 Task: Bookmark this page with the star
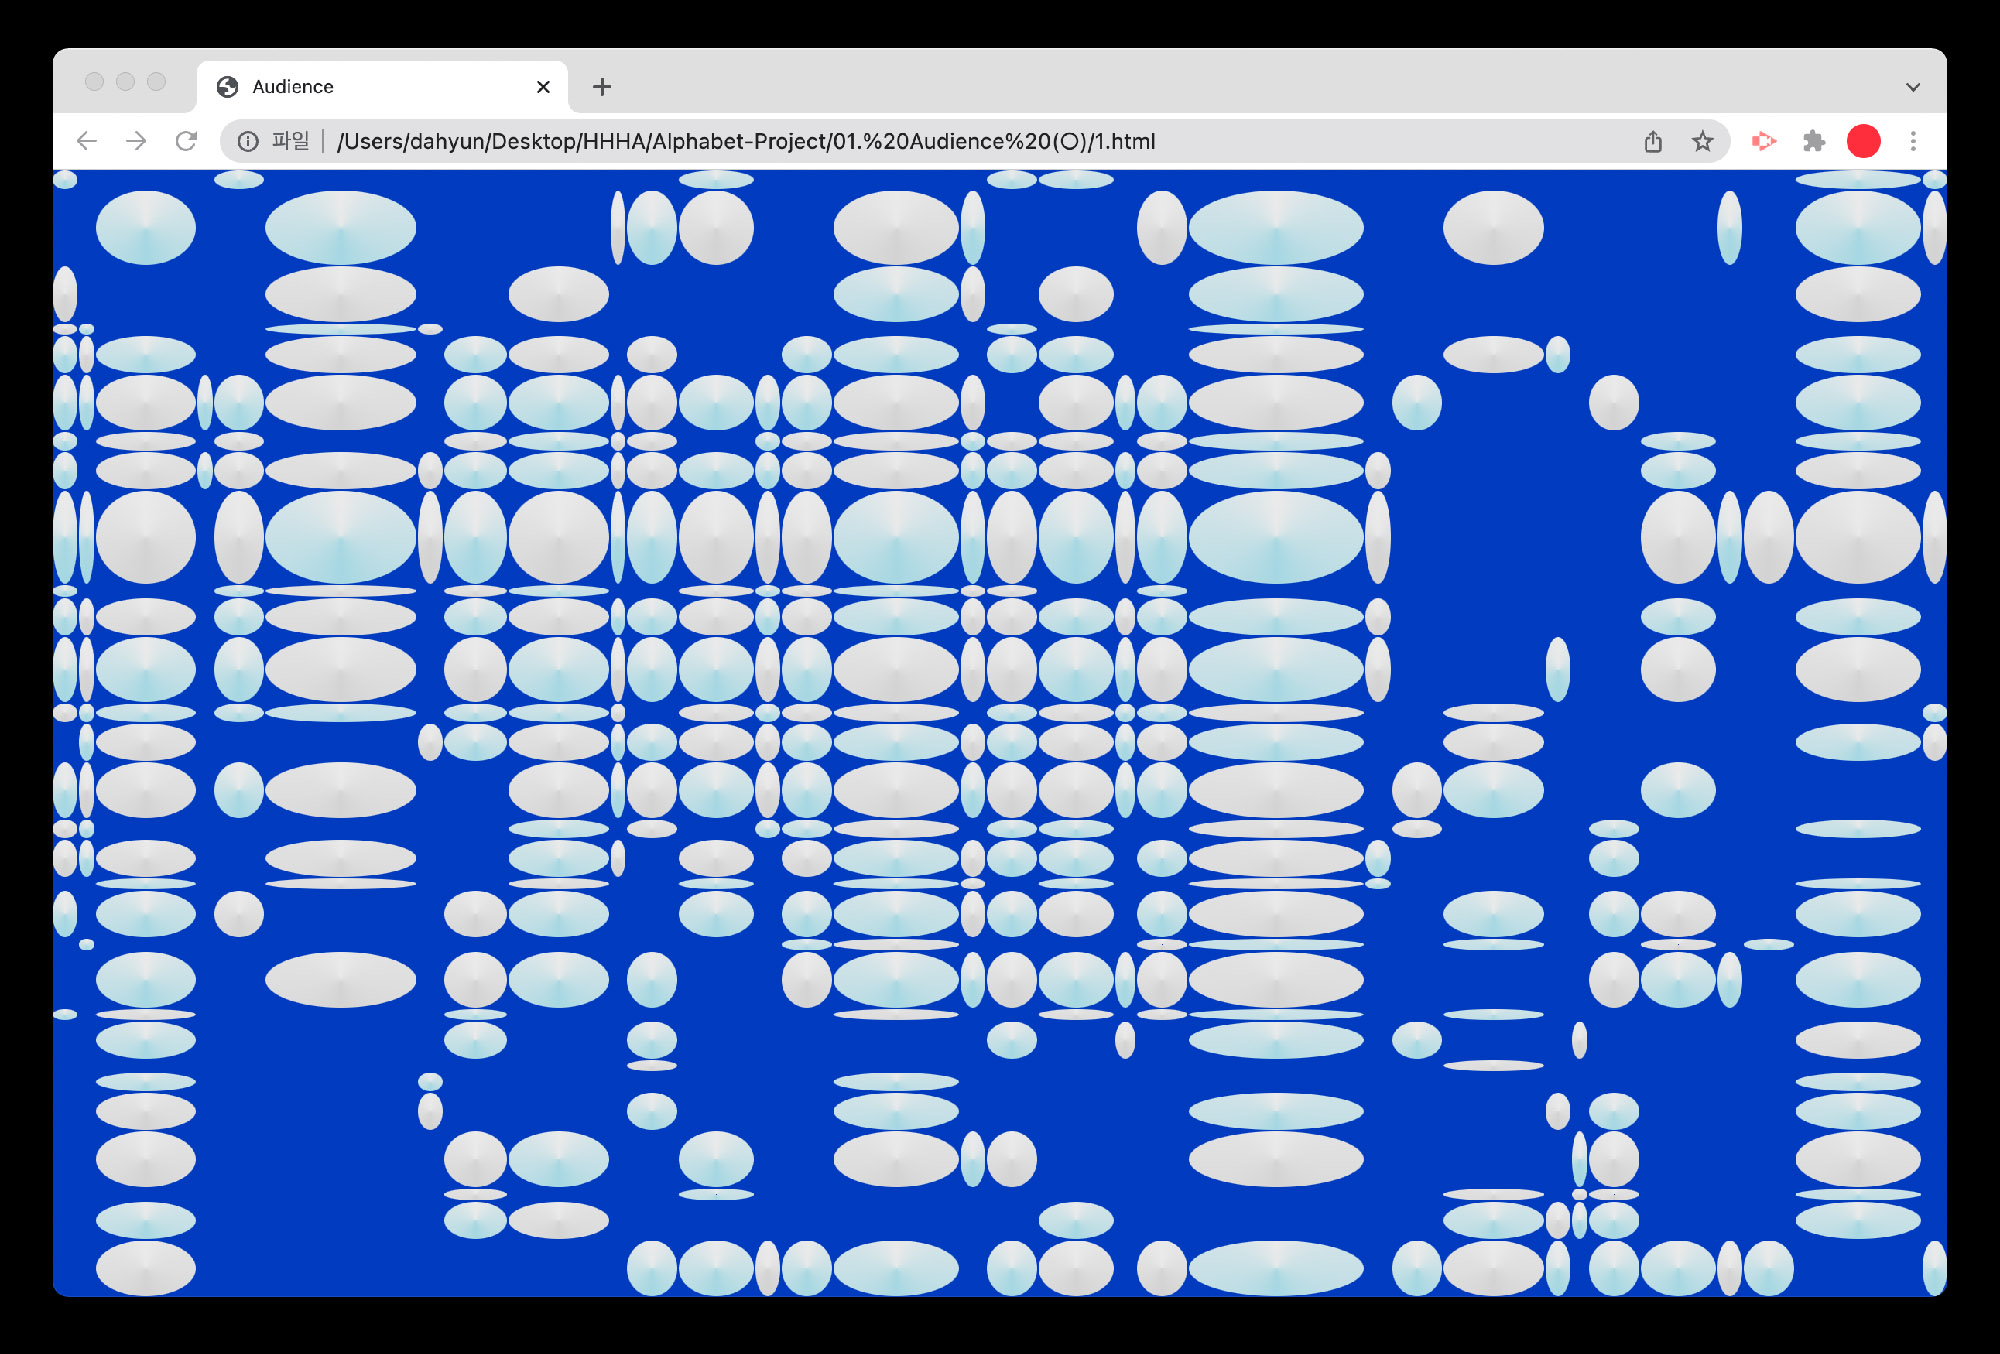[1702, 142]
